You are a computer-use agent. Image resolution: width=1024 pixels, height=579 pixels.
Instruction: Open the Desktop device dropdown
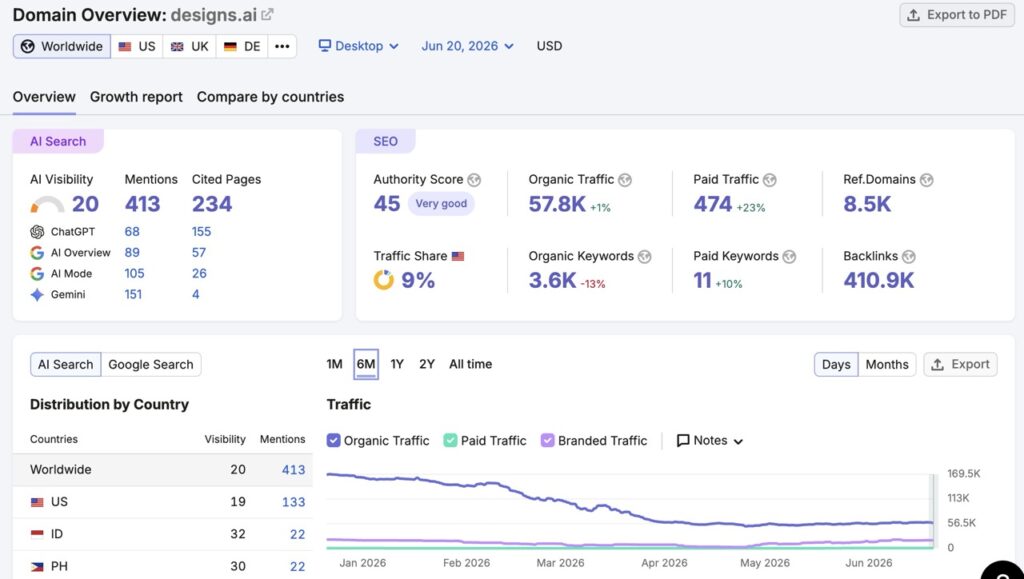click(359, 46)
